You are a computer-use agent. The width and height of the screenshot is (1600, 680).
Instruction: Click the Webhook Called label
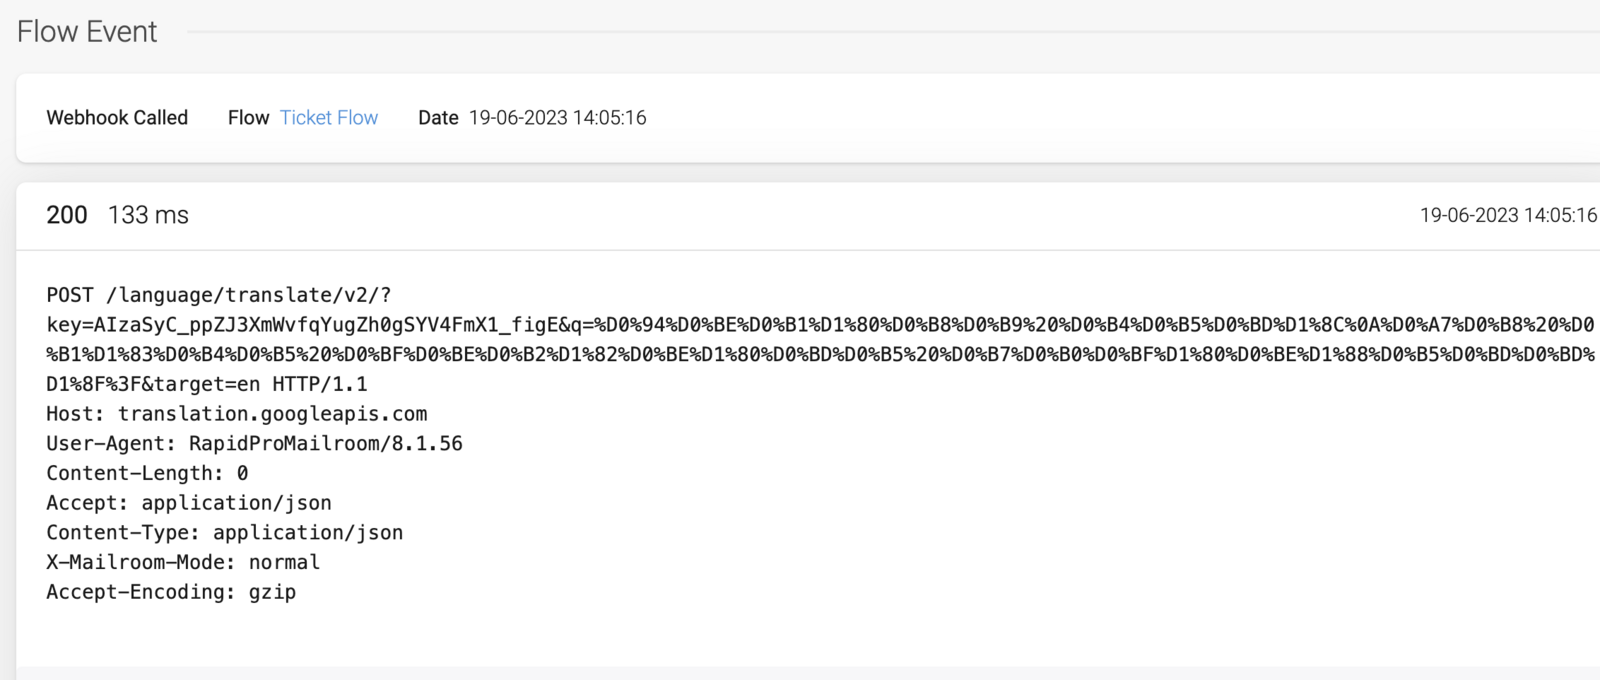pyautogui.click(x=117, y=118)
